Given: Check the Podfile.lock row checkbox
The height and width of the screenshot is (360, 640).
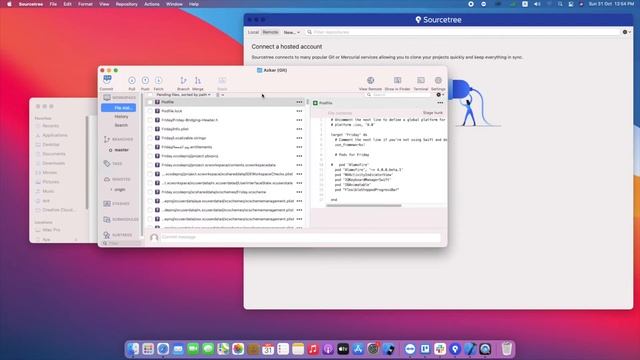Looking at the screenshot, I should click(x=150, y=111).
